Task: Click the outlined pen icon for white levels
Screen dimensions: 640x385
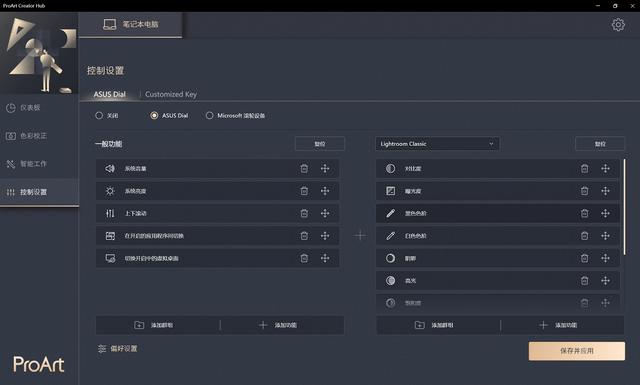Action: [x=391, y=236]
